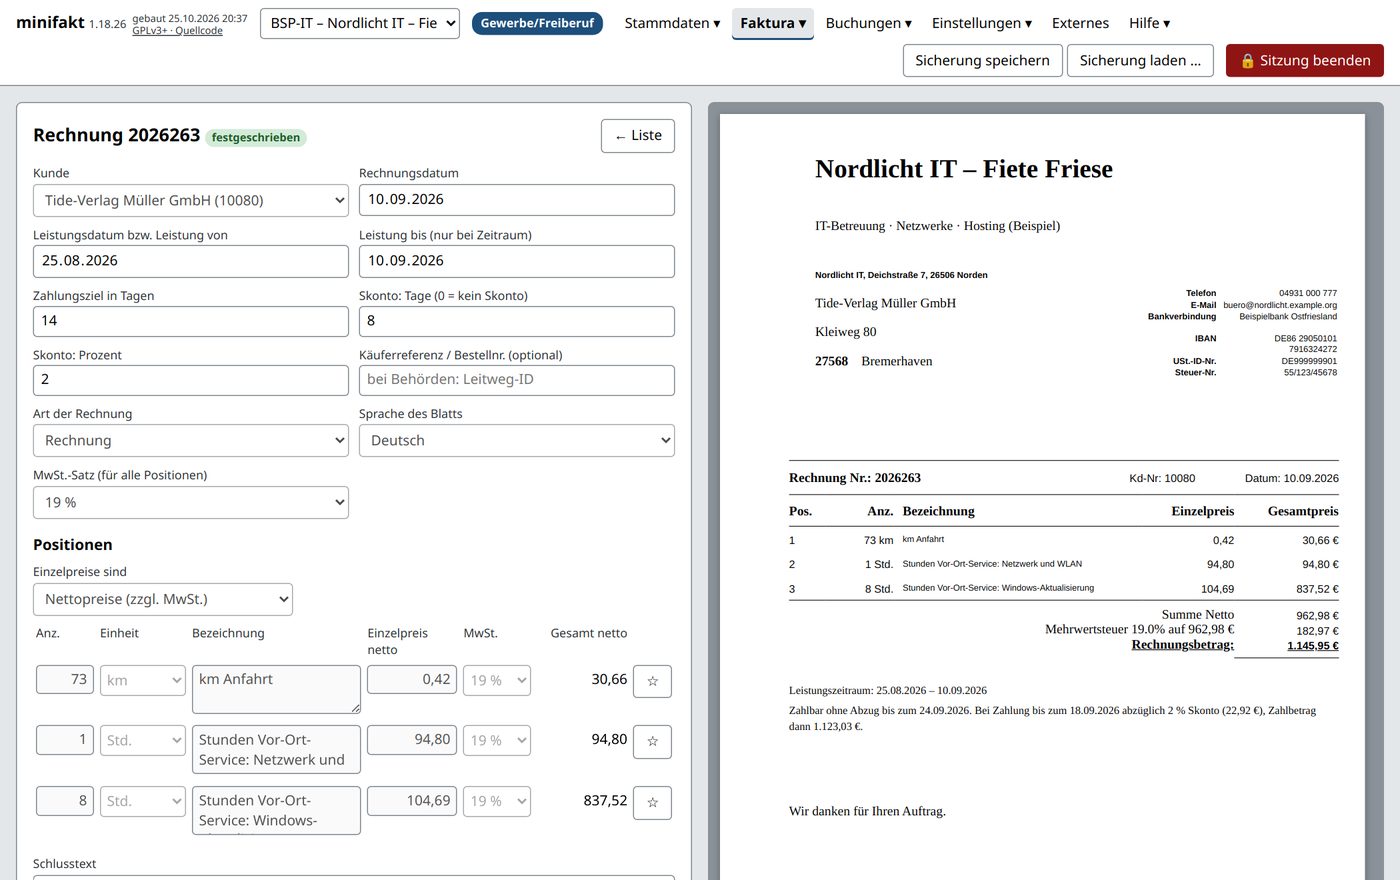Click the Leistungsdatum bzw. Leistung von field
1400x880 pixels.
pyautogui.click(x=191, y=261)
